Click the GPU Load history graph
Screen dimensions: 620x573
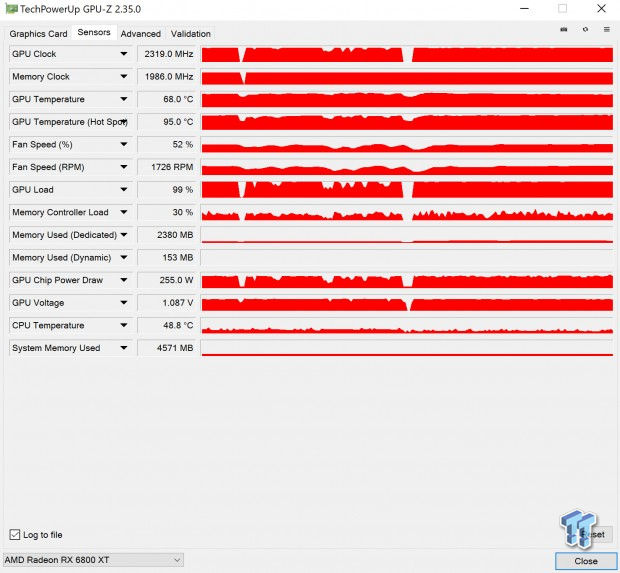click(x=407, y=189)
